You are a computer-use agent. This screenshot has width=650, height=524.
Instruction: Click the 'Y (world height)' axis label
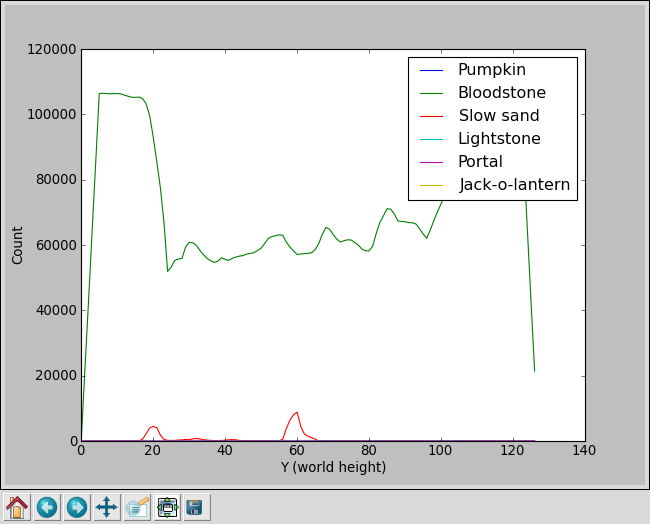333,467
